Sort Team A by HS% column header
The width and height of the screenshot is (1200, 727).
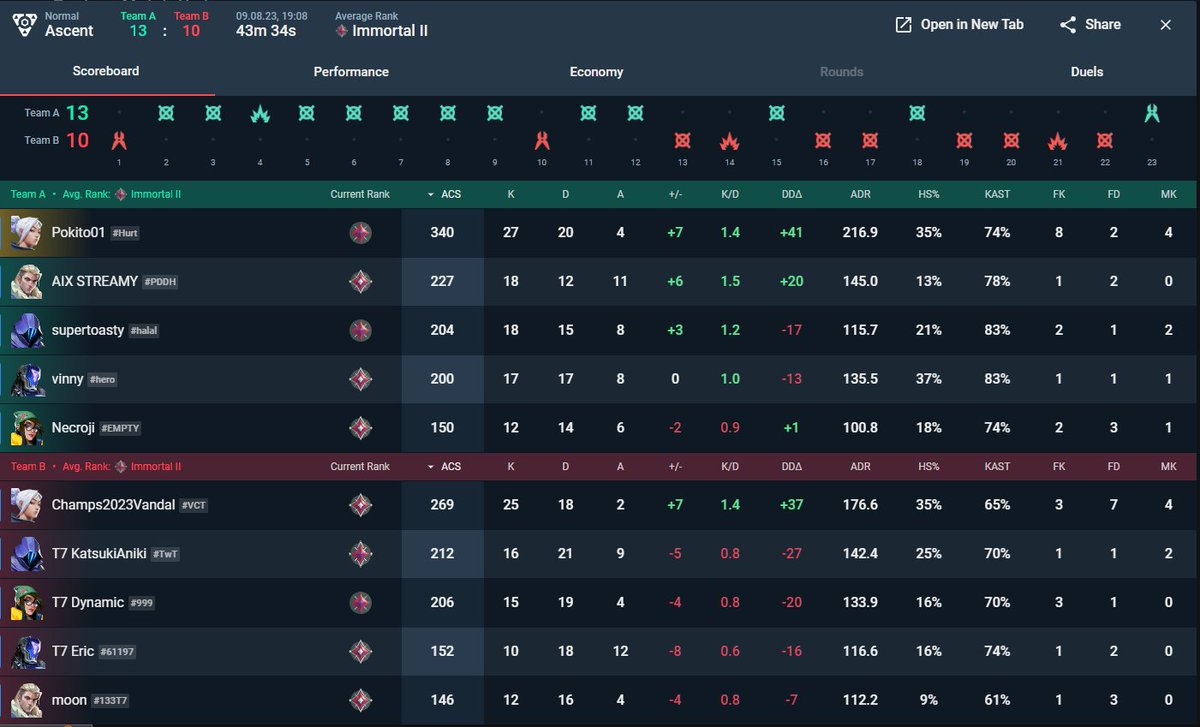(x=929, y=194)
